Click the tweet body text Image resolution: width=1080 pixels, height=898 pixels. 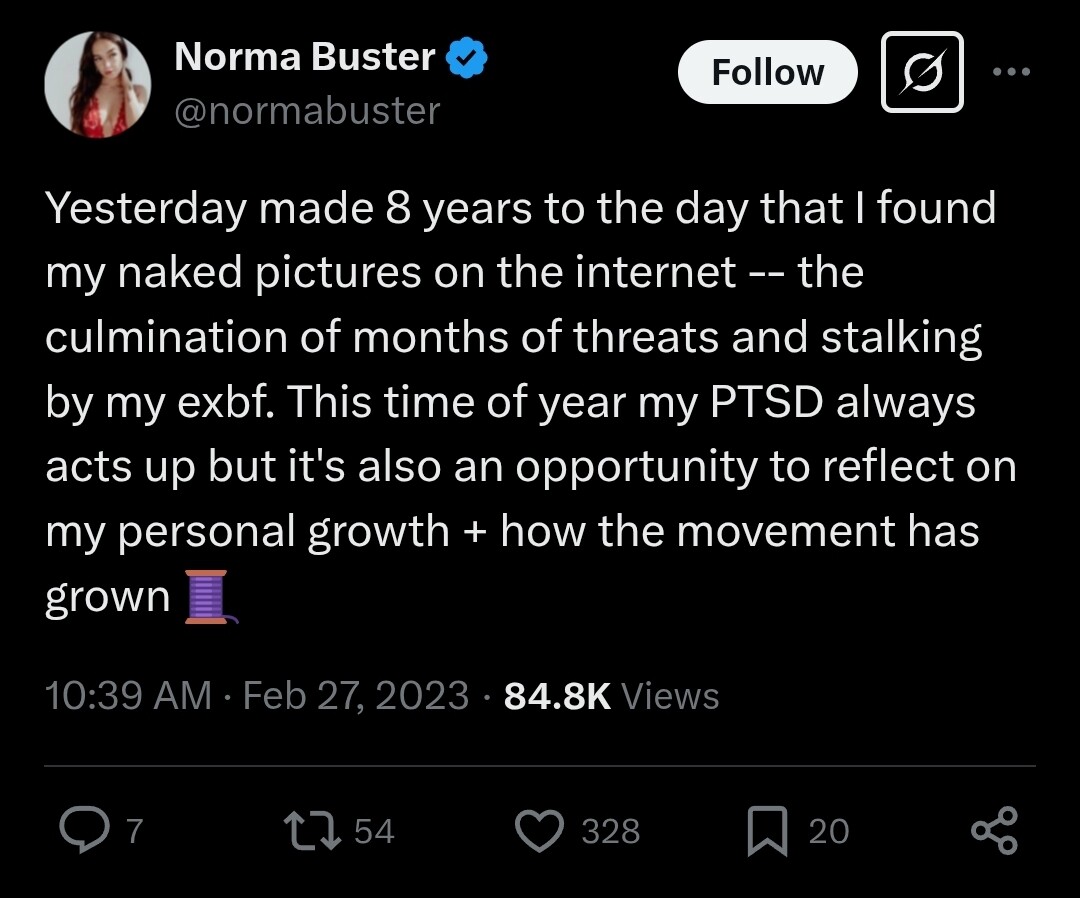[530, 401]
